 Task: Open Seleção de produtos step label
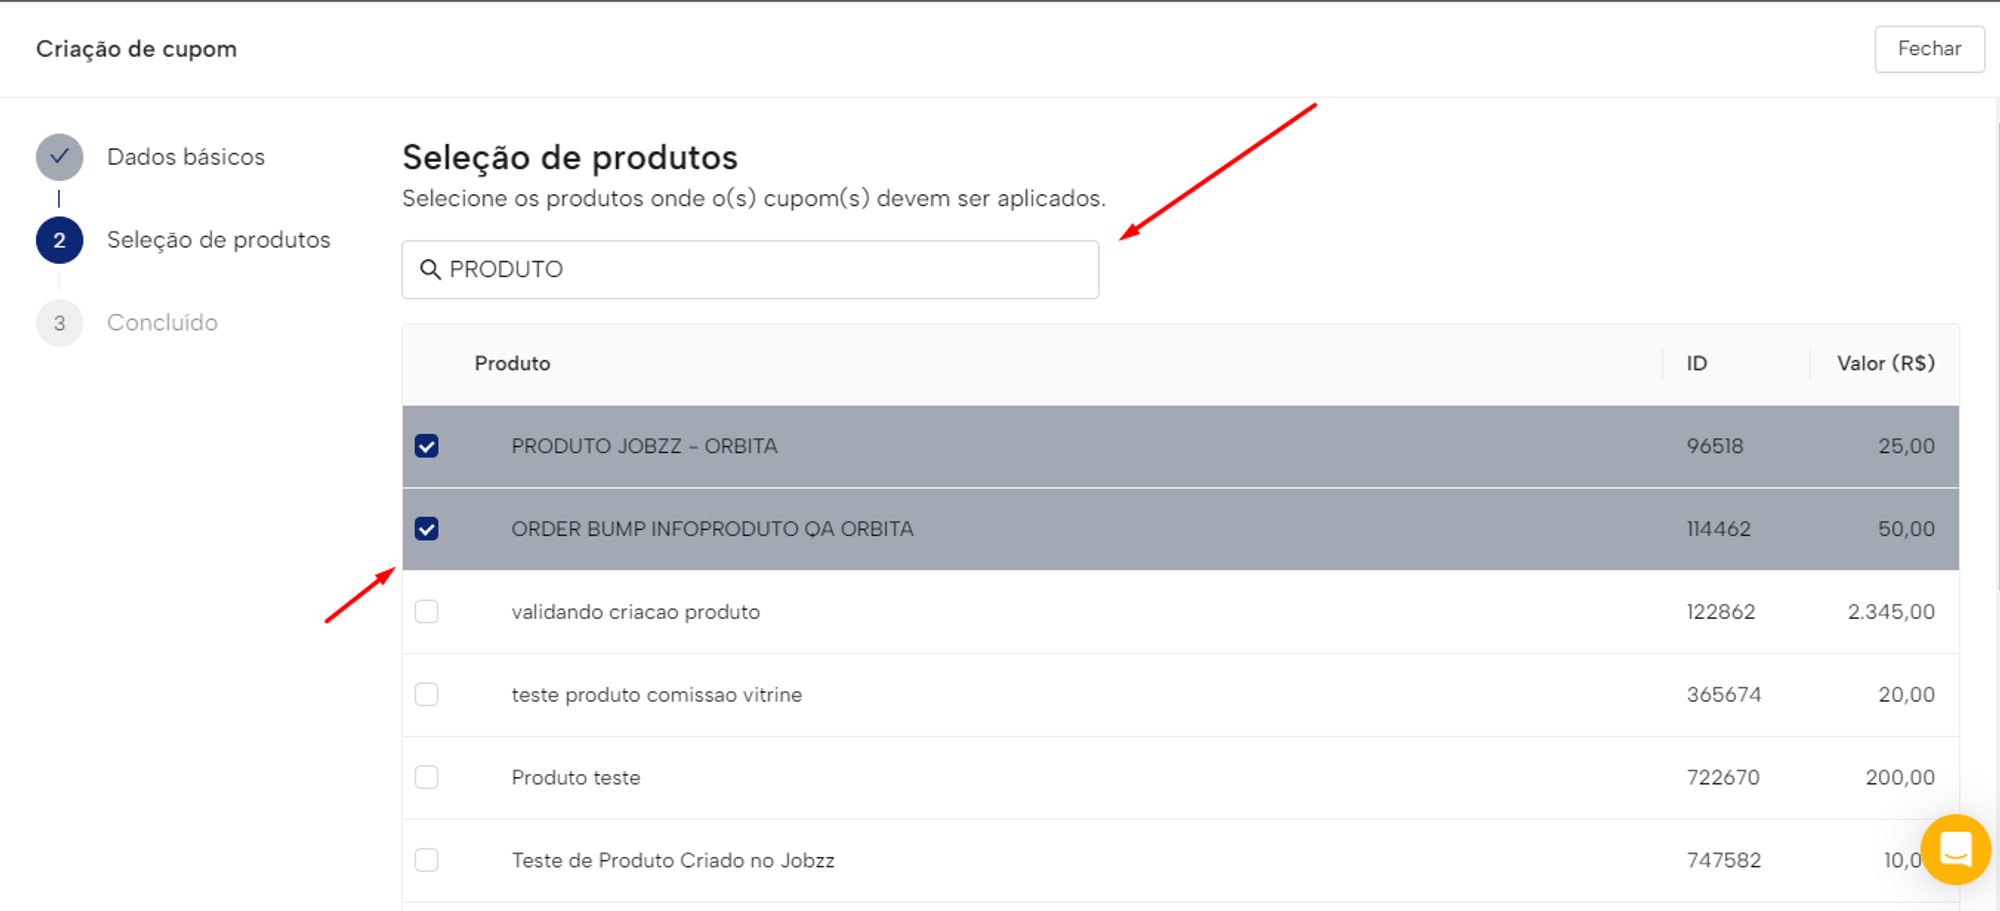218,240
